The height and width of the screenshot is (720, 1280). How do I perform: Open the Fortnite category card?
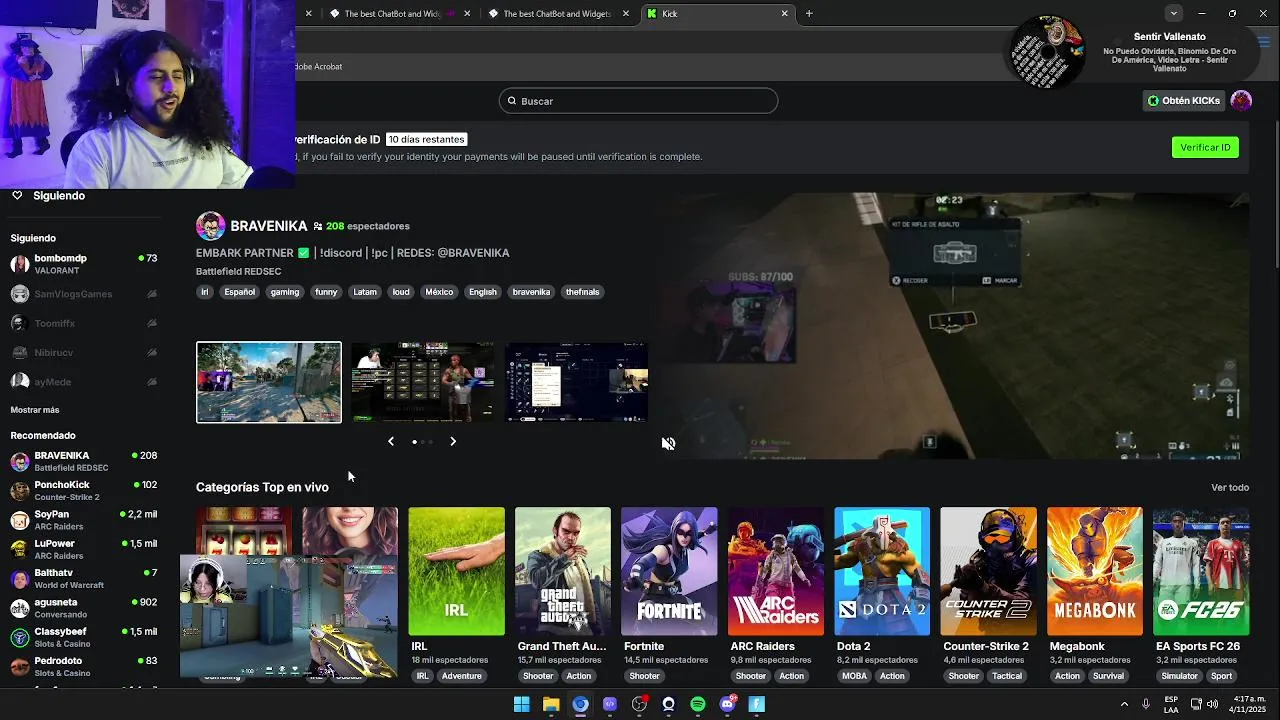tap(669, 571)
